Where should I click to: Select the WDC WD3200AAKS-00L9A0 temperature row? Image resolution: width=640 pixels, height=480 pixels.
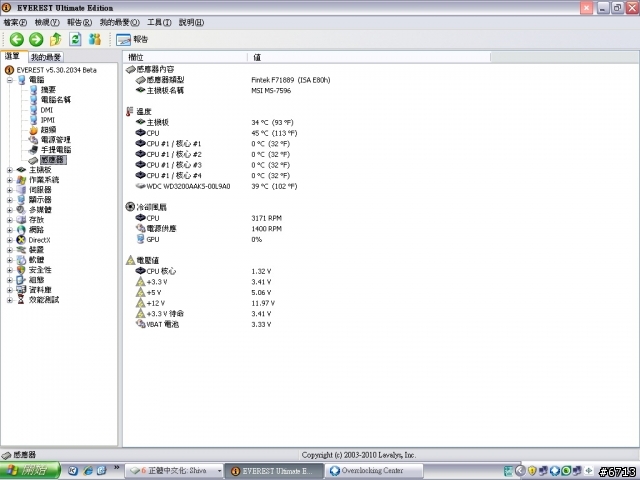tap(216, 186)
